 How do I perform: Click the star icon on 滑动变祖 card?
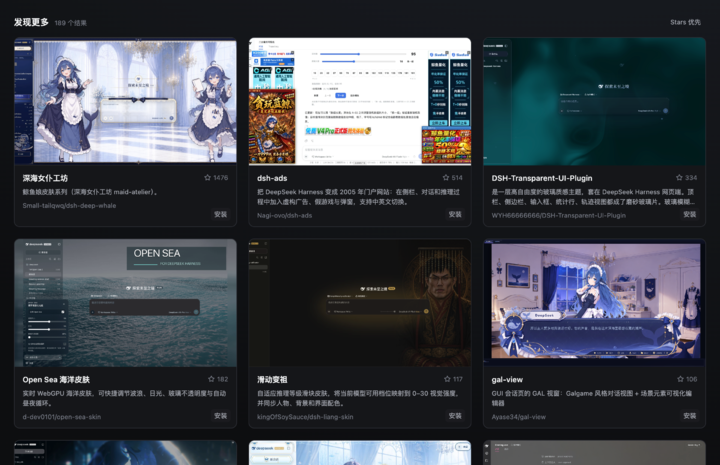tap(447, 379)
